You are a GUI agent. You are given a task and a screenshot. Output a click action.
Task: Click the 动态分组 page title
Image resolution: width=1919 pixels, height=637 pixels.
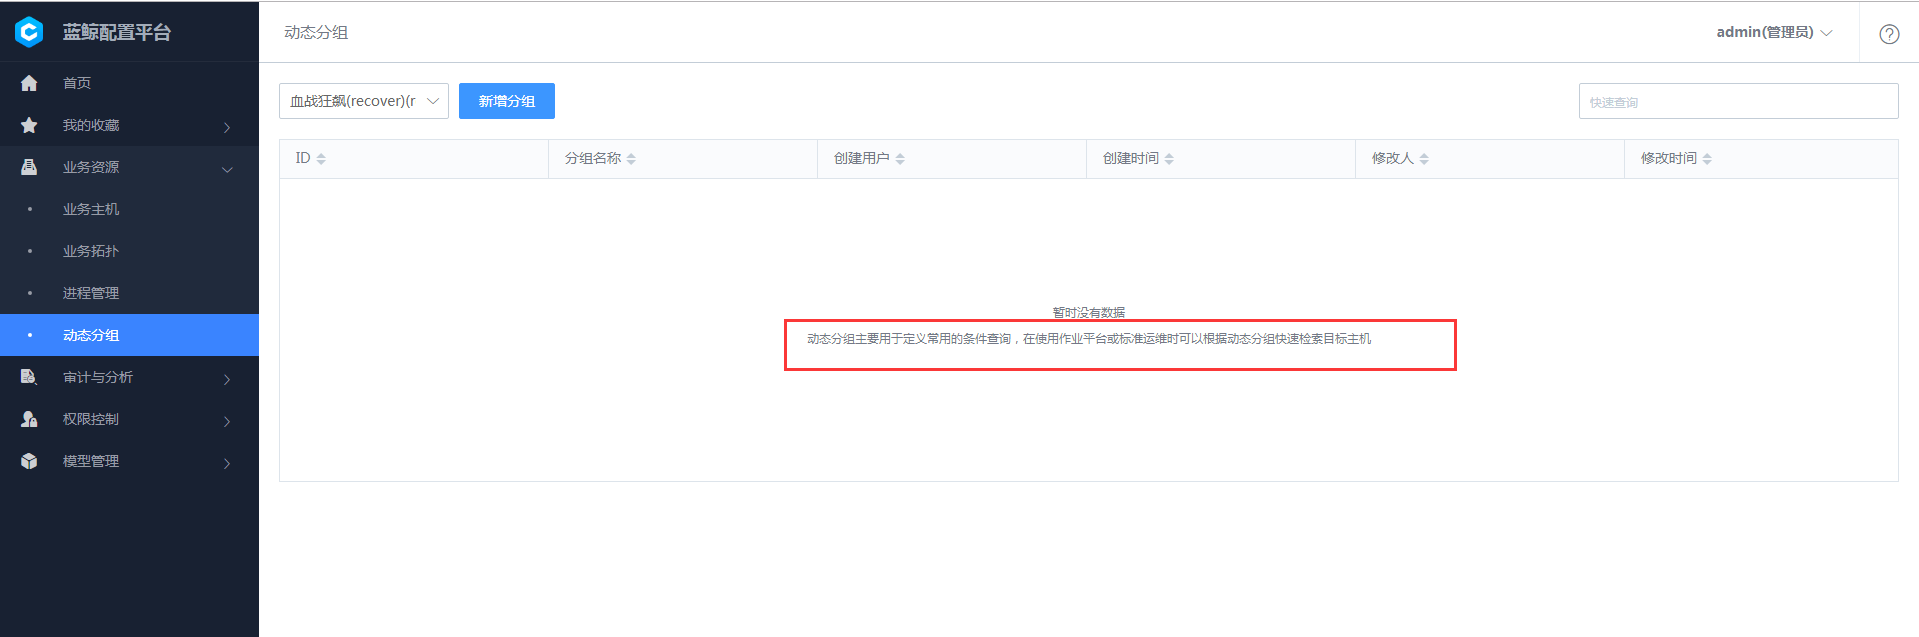coord(316,32)
